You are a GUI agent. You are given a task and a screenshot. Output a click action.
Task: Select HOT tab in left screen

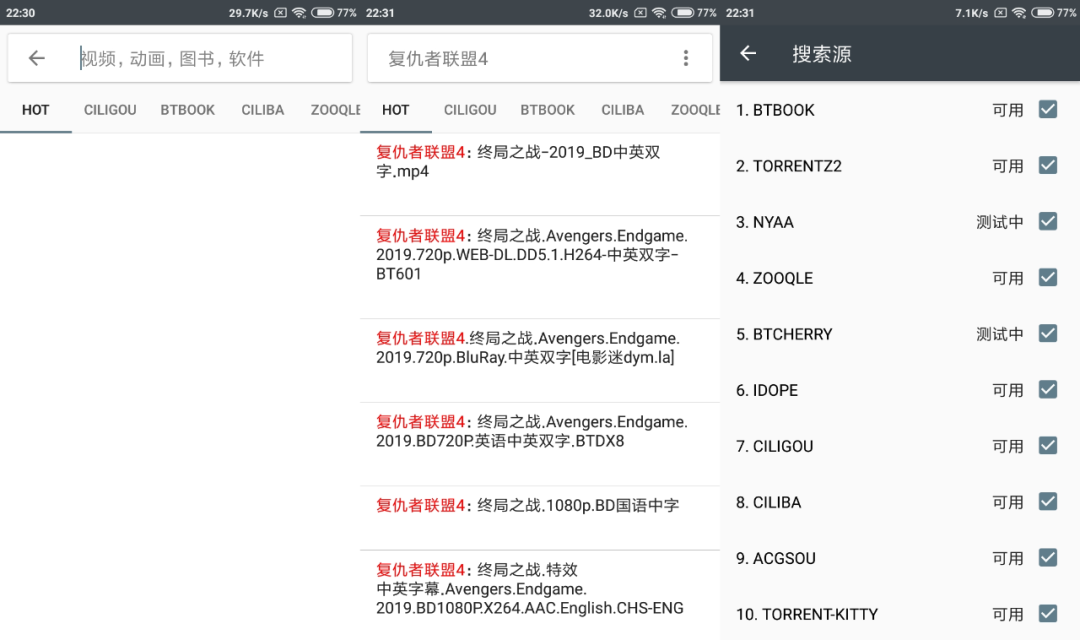(36, 110)
